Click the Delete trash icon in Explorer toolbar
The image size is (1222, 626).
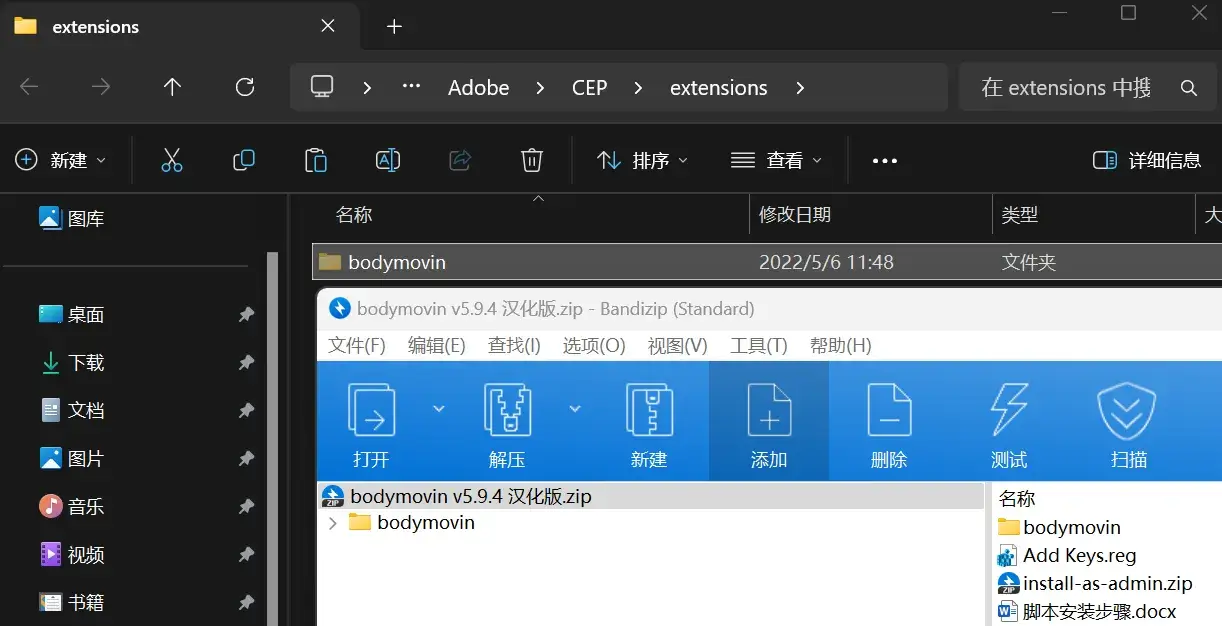(x=532, y=160)
